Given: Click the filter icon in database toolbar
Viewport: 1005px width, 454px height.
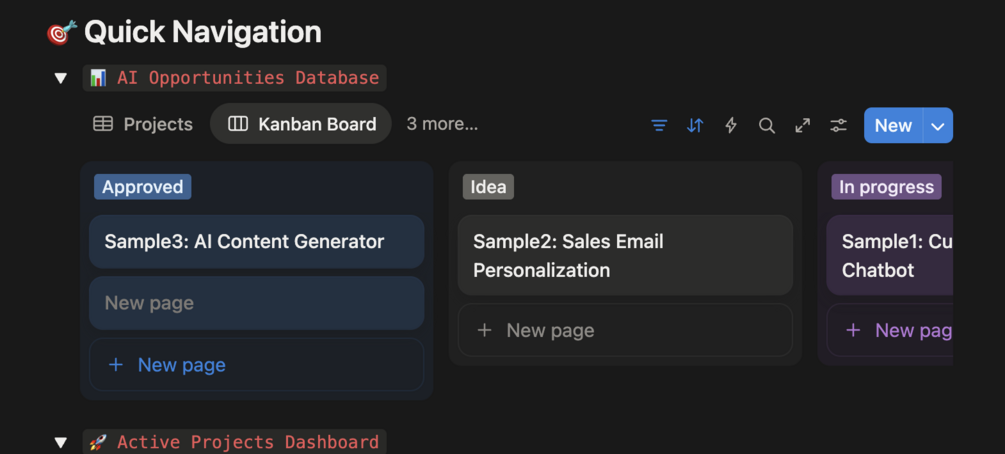Looking at the screenshot, I should point(659,125).
